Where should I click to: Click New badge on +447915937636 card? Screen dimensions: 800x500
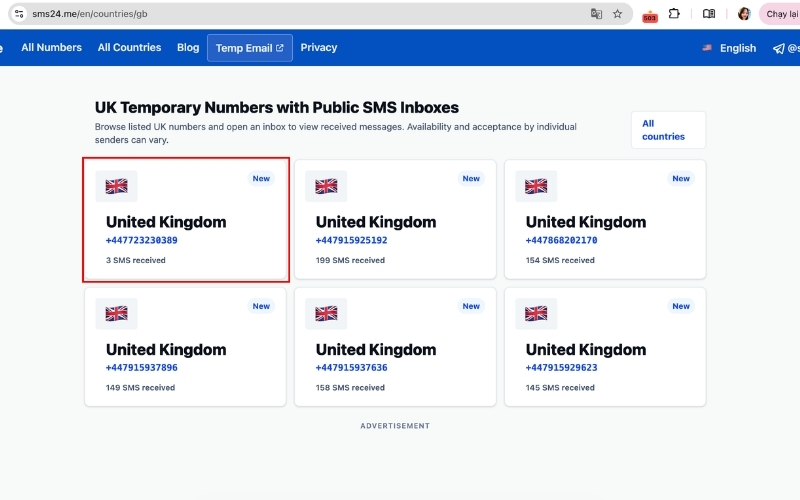pos(471,306)
